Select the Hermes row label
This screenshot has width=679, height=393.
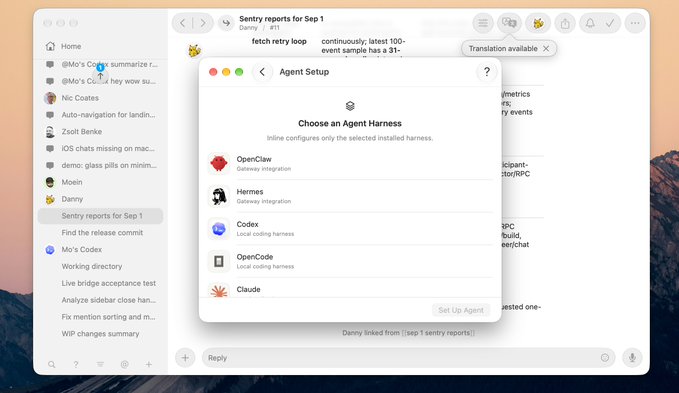[250, 192]
